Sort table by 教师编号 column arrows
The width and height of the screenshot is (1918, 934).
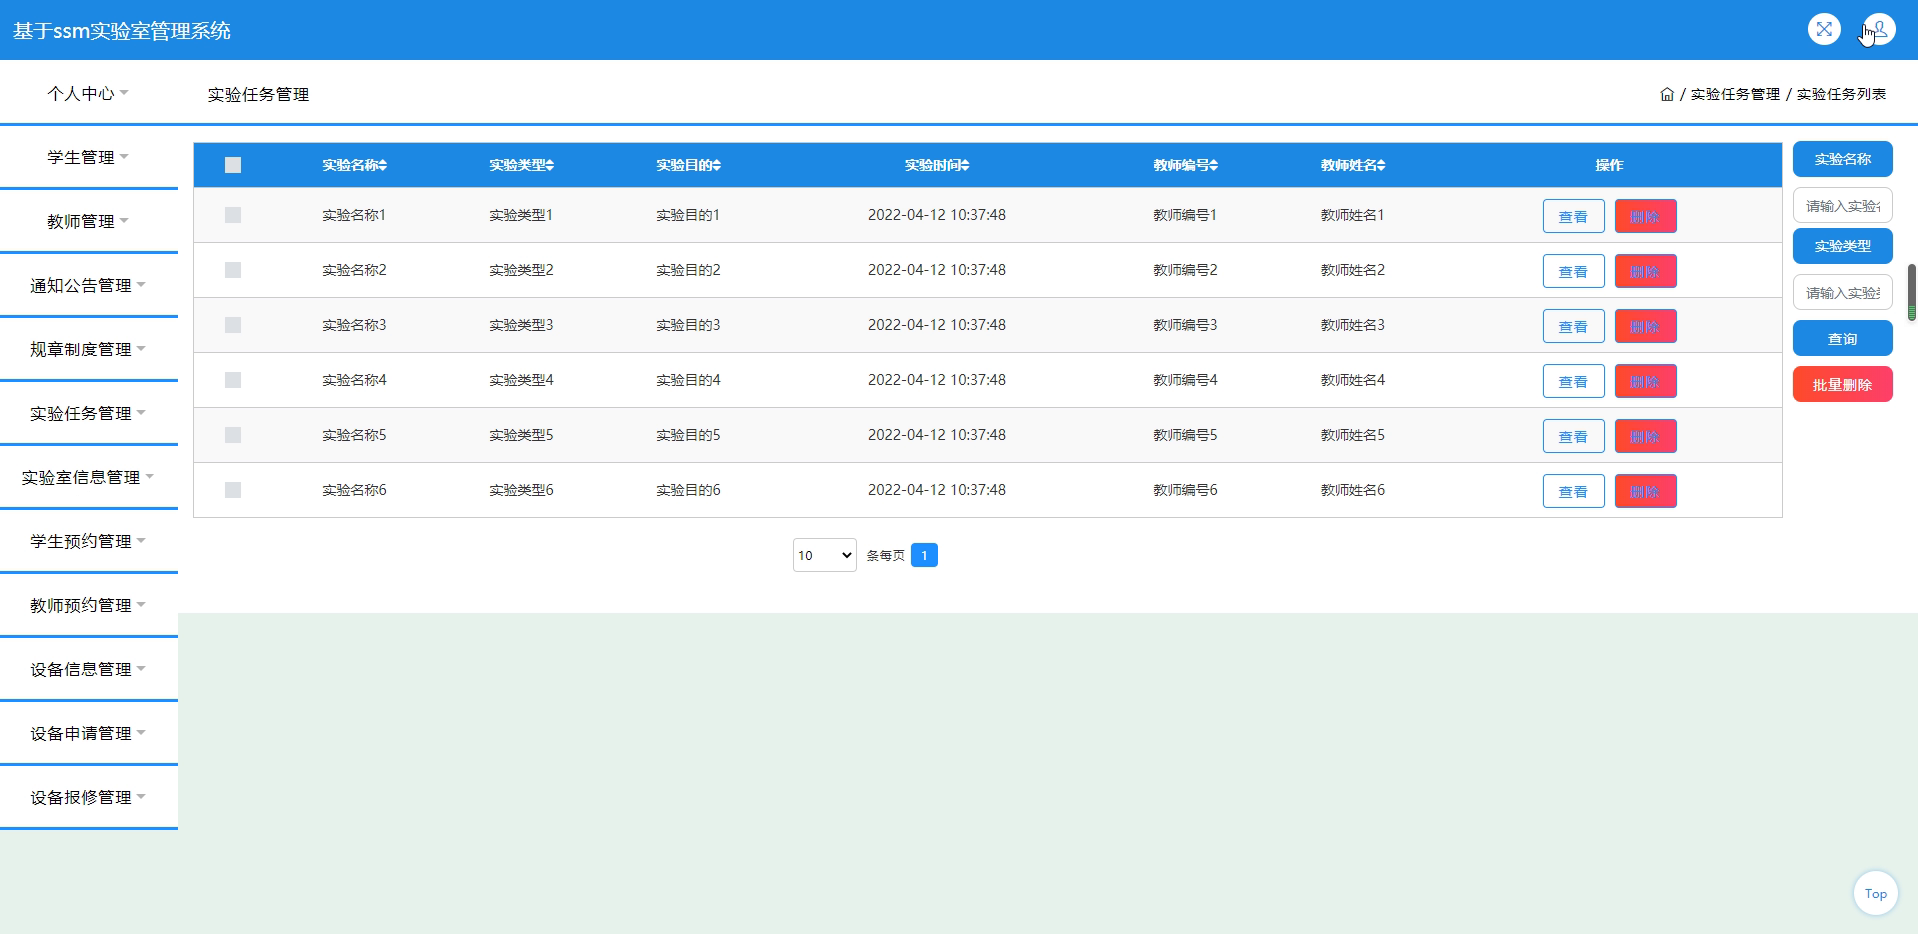click(1214, 165)
